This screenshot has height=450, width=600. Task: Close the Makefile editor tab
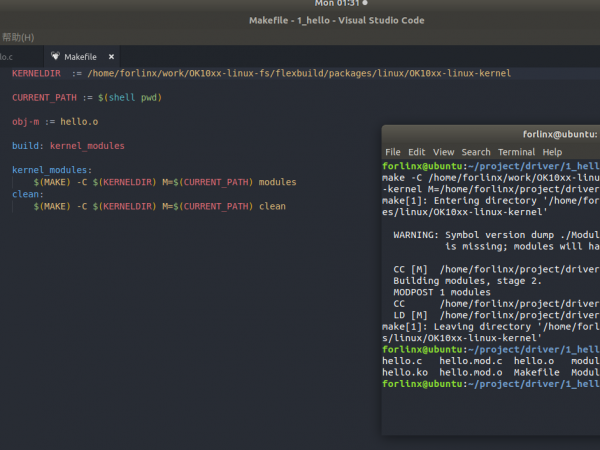tap(111, 57)
